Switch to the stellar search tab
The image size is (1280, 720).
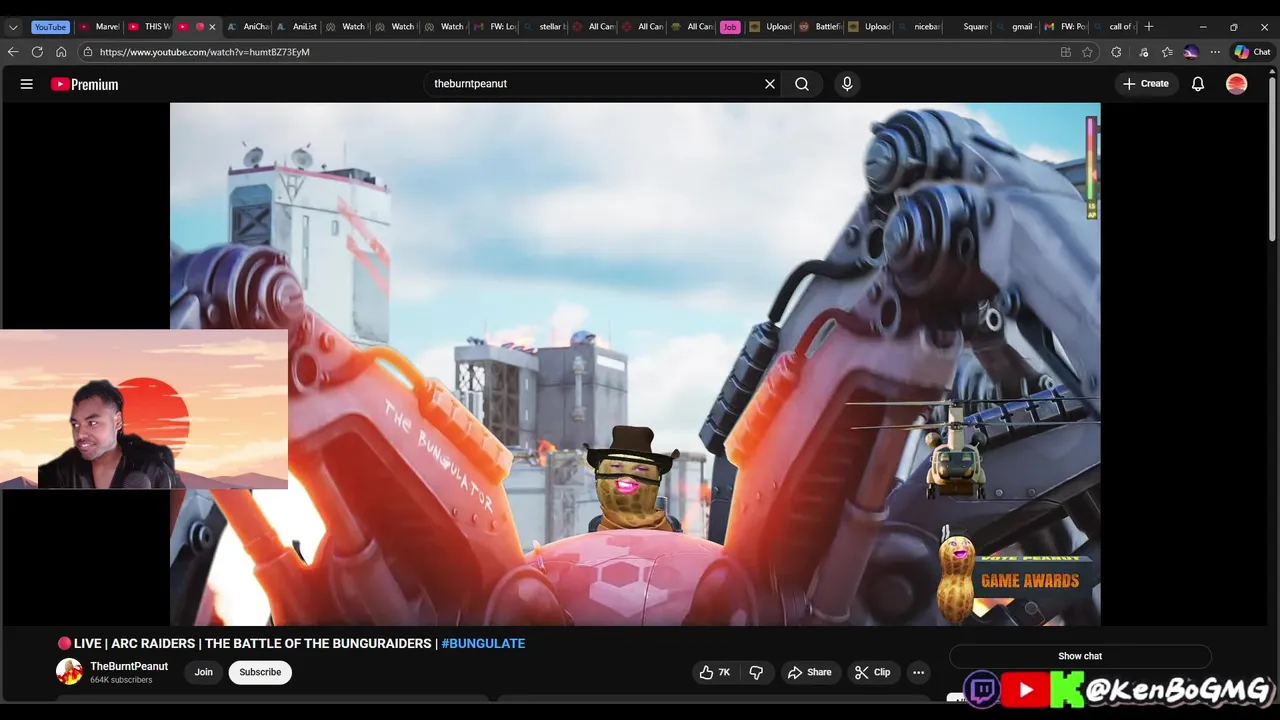pos(543,27)
